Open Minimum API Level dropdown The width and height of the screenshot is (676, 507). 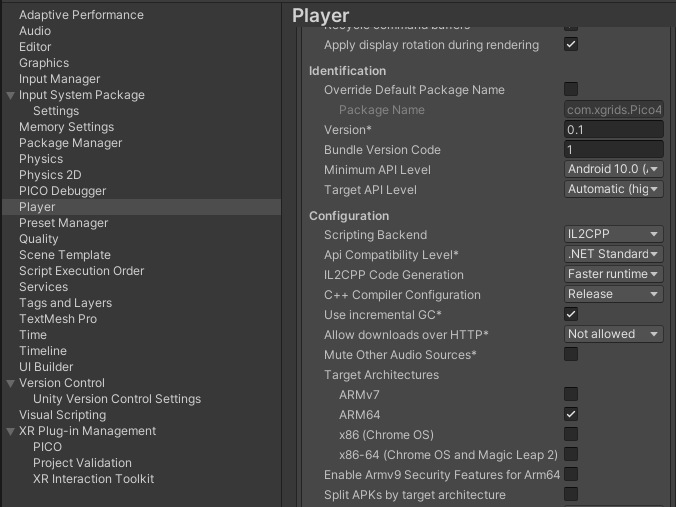coord(613,169)
